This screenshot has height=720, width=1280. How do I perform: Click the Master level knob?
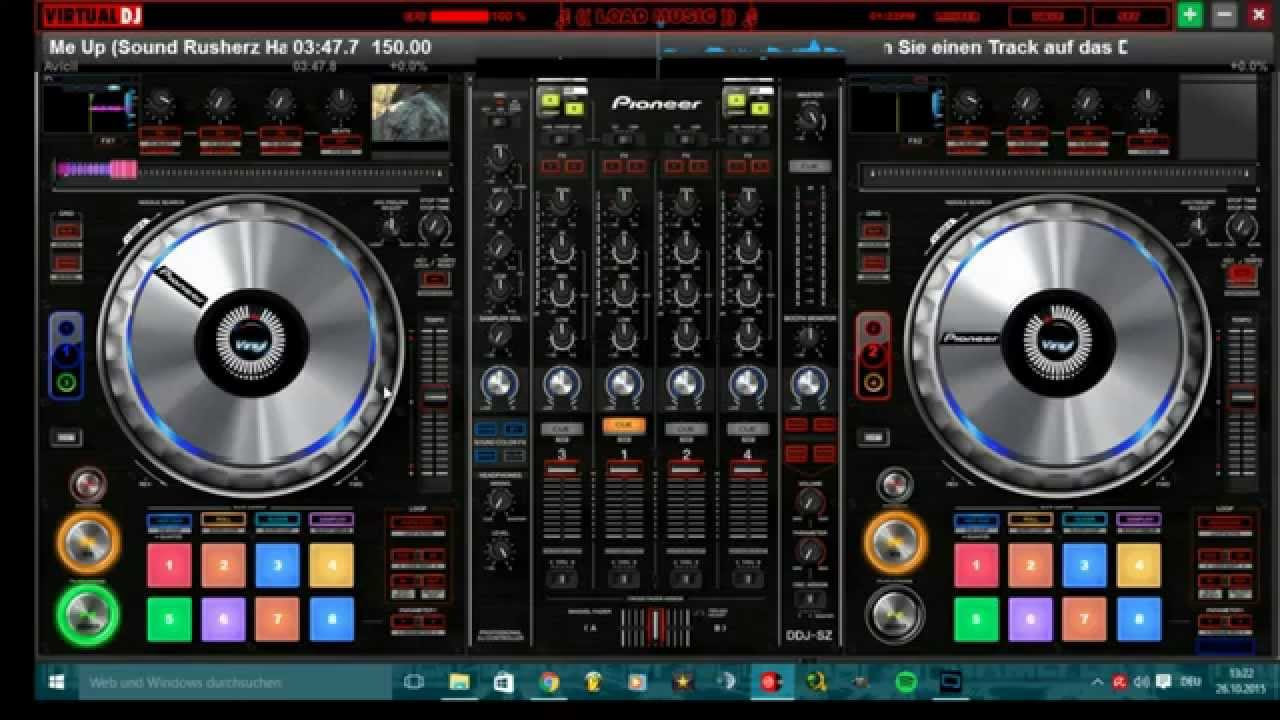810,120
